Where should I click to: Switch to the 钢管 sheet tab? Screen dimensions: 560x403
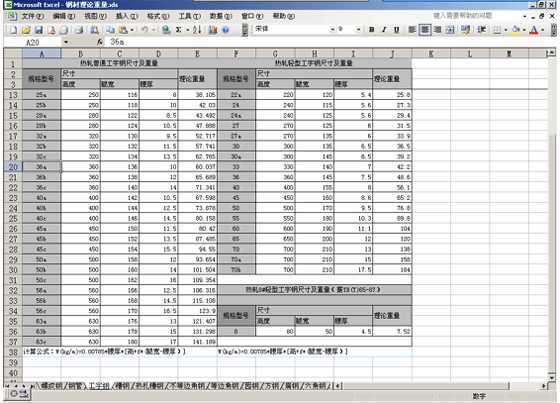75,386
